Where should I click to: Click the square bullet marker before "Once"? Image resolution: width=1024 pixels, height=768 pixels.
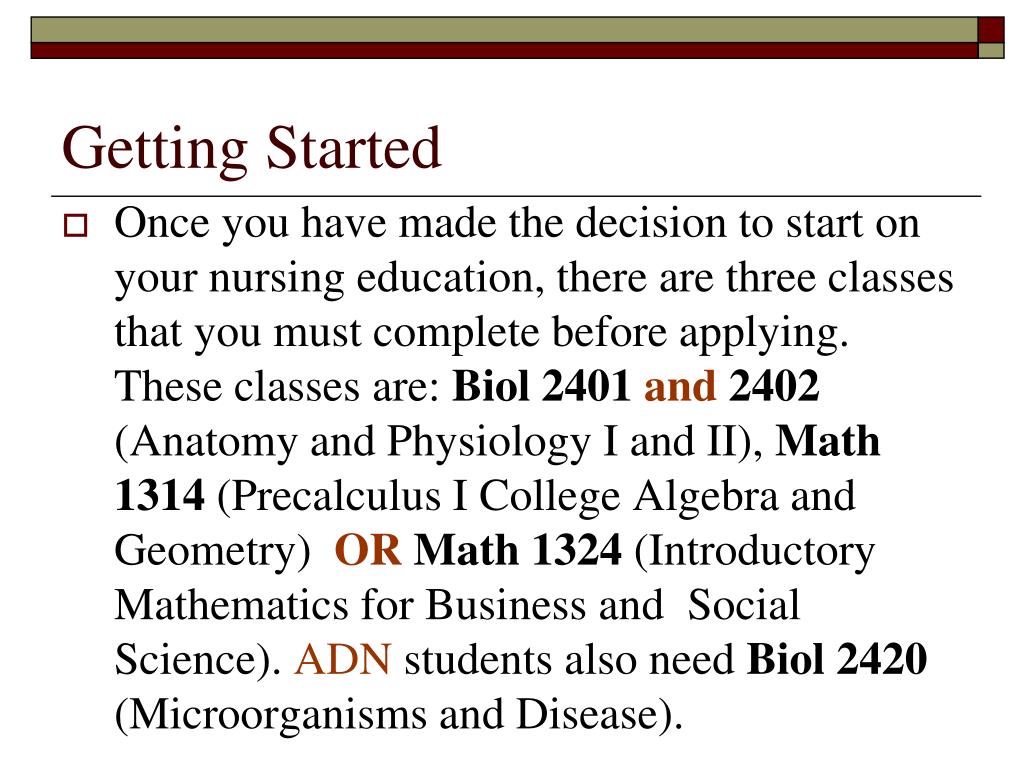(x=75, y=226)
